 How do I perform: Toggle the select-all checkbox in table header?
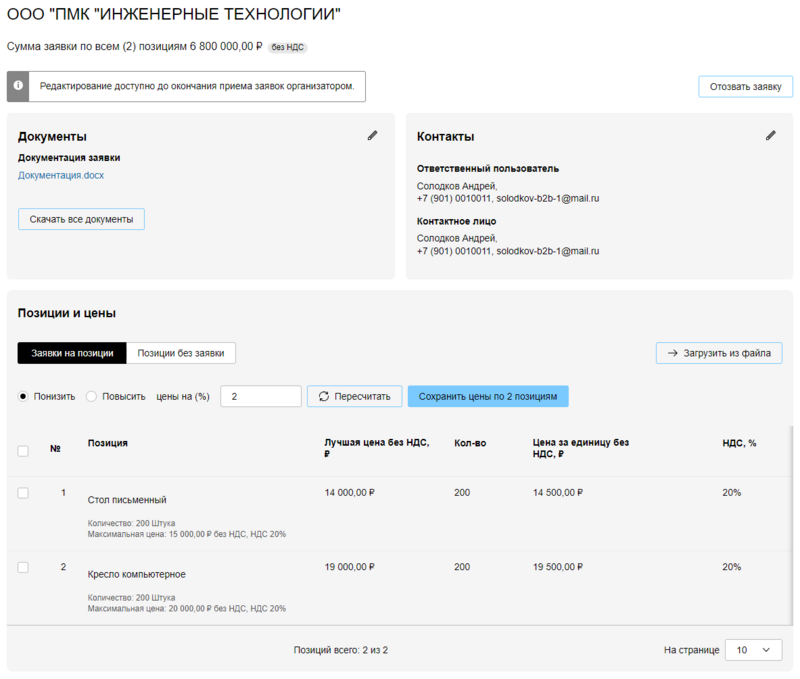(24, 451)
